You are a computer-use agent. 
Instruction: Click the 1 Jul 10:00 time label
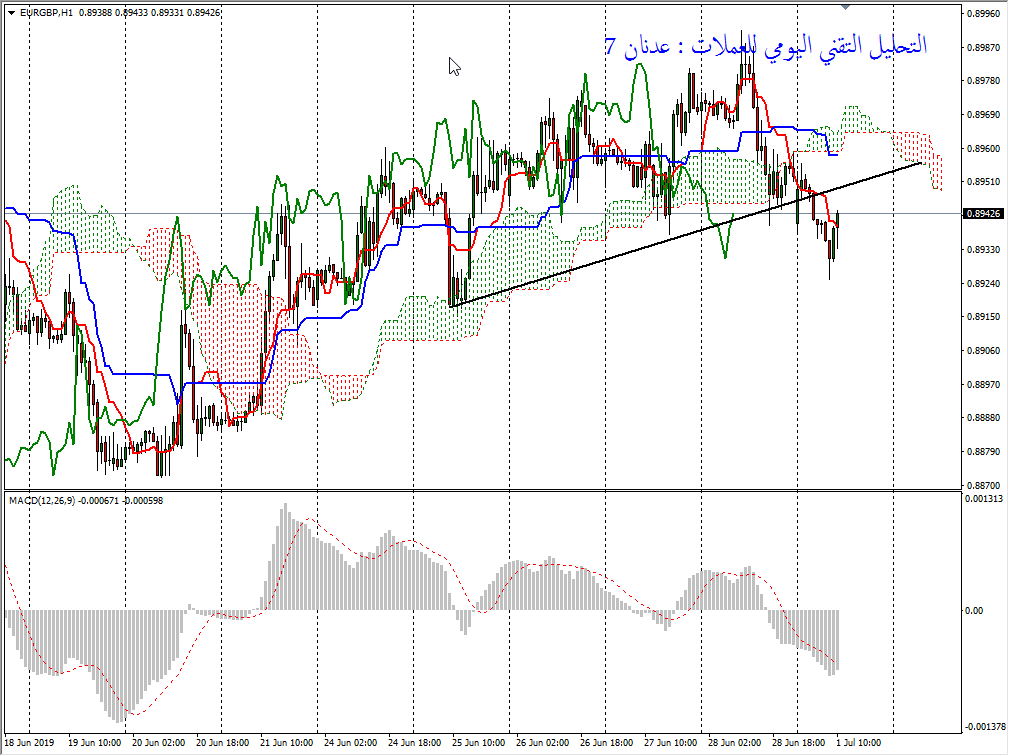coord(858,742)
